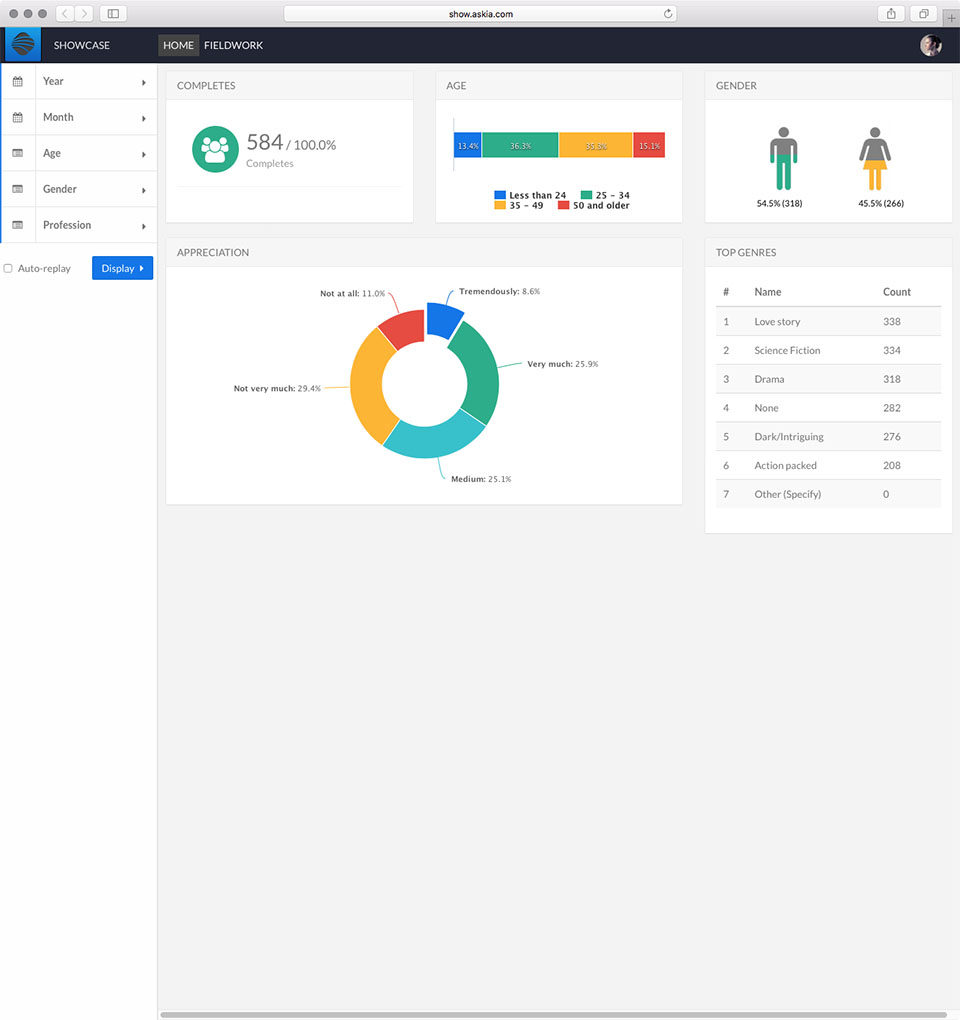
Task: Click the list icon beside Age
Action: pos(18,153)
